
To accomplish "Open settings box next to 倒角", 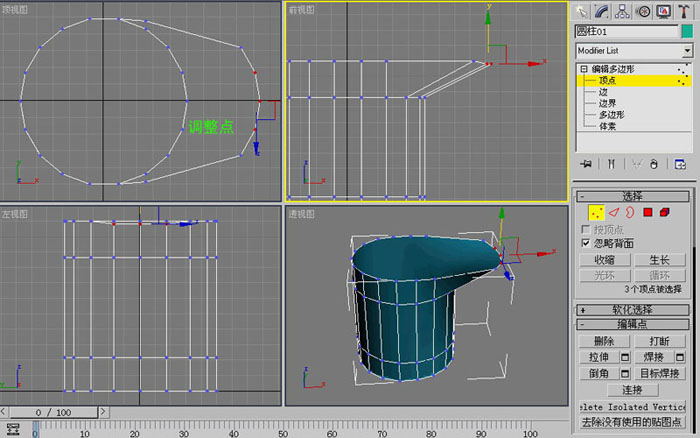I will [x=625, y=373].
